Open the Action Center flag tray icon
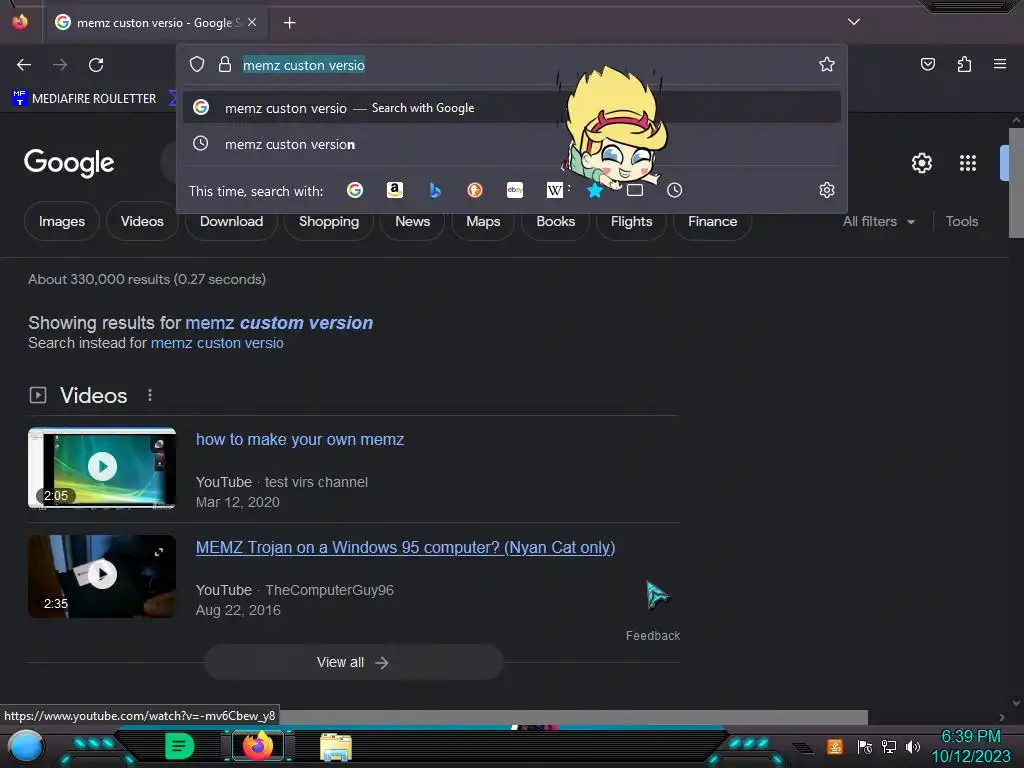This screenshot has width=1024, height=768. pos(865,746)
